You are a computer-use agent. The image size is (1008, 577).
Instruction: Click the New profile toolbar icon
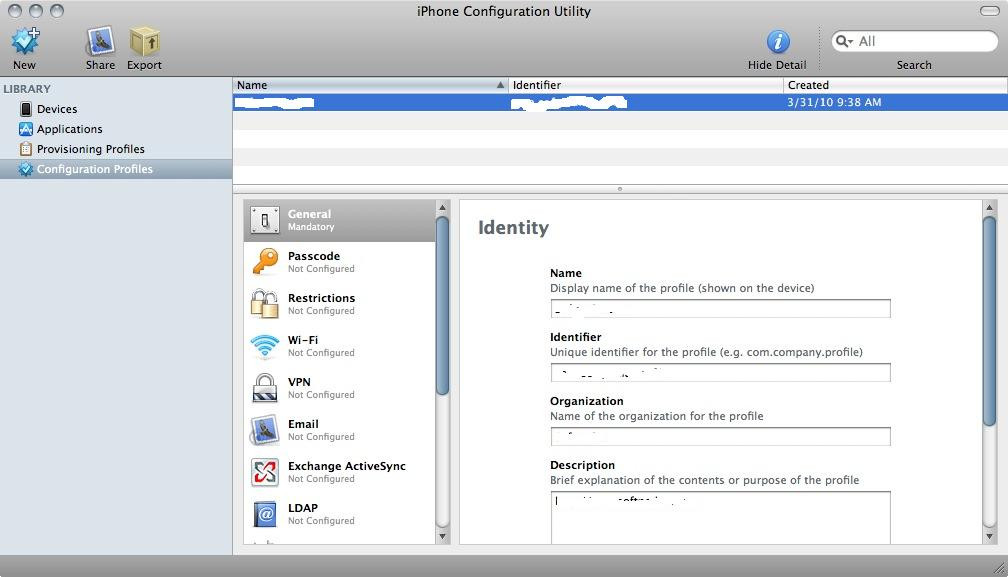point(25,41)
